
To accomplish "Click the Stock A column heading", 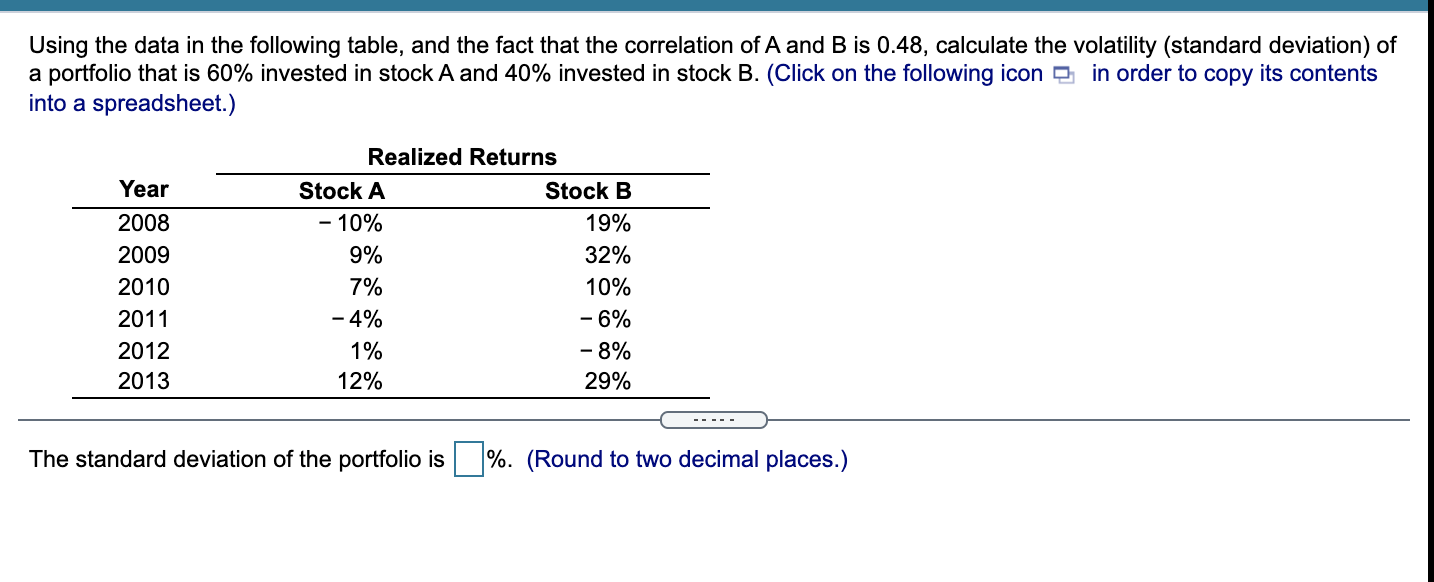I will click(341, 191).
